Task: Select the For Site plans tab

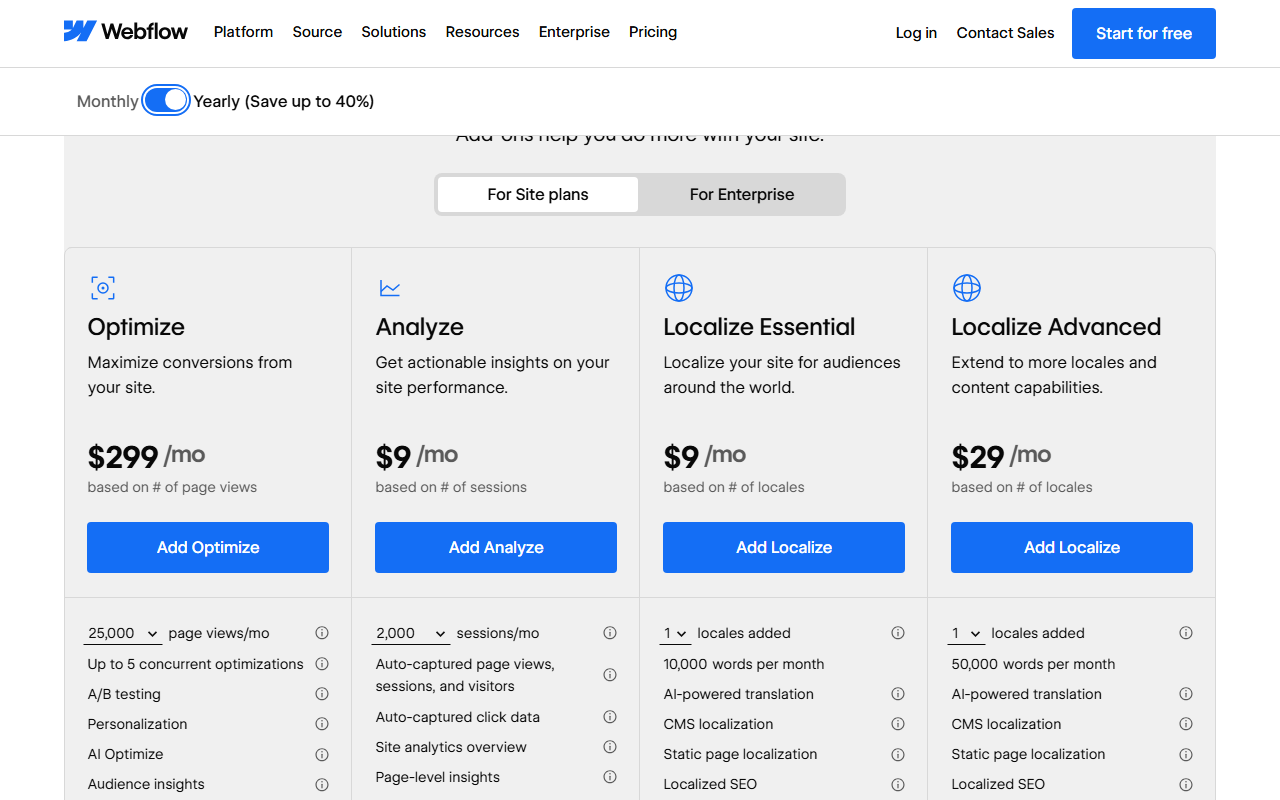Action: tap(538, 194)
